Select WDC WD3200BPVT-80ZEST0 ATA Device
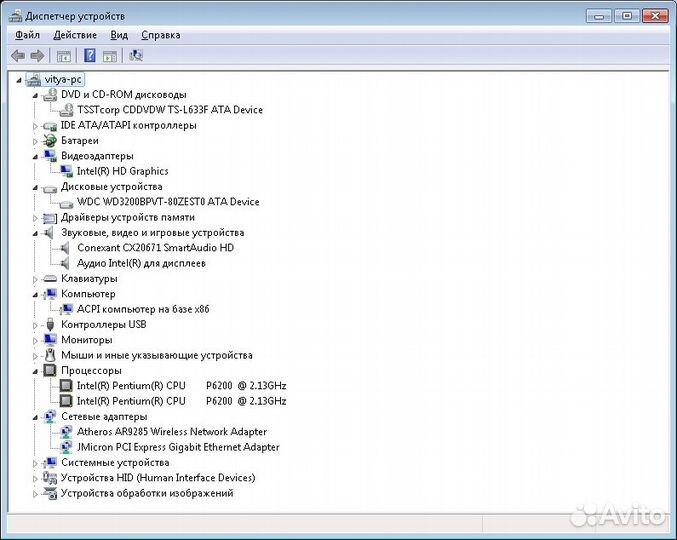Screen dimensions: 677x540 tap(168, 202)
